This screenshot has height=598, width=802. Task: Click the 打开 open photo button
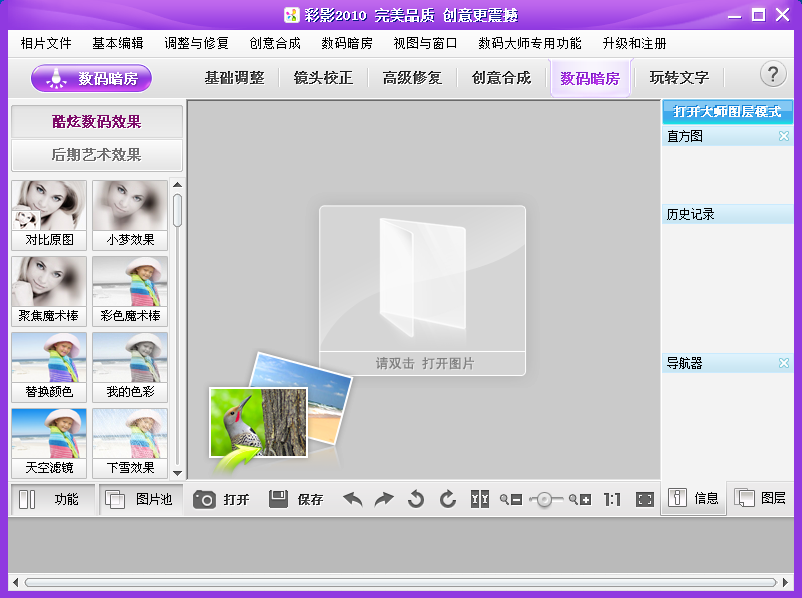(222, 499)
